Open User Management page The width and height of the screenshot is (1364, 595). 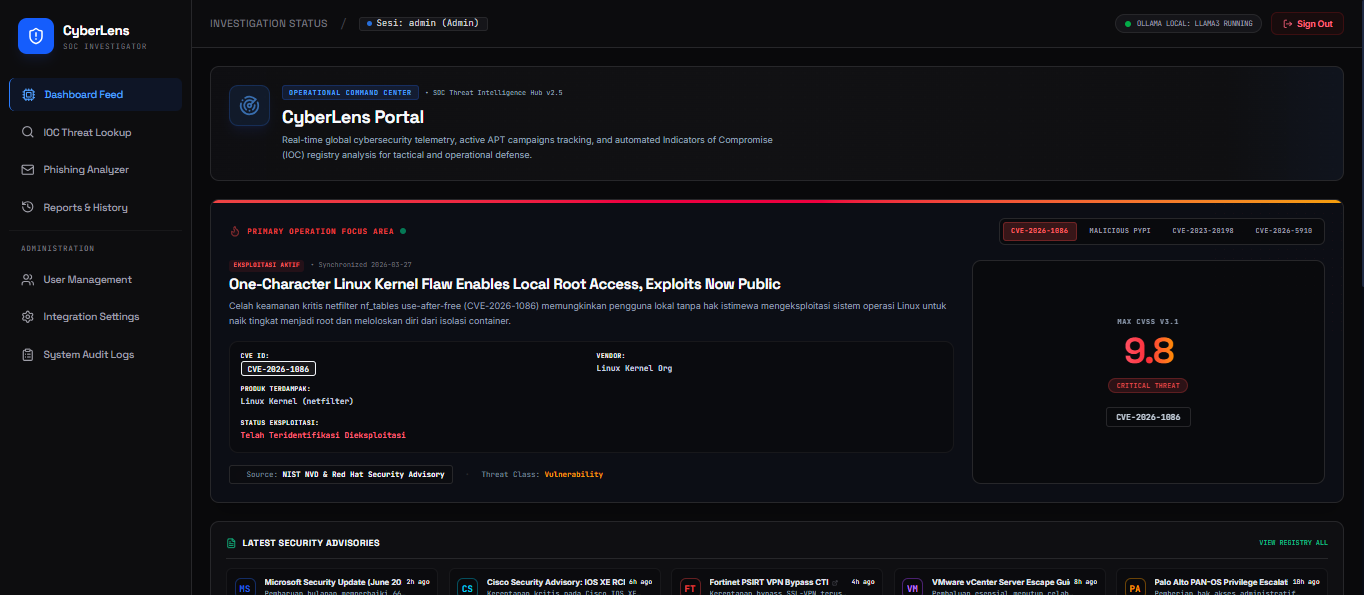[96, 279]
